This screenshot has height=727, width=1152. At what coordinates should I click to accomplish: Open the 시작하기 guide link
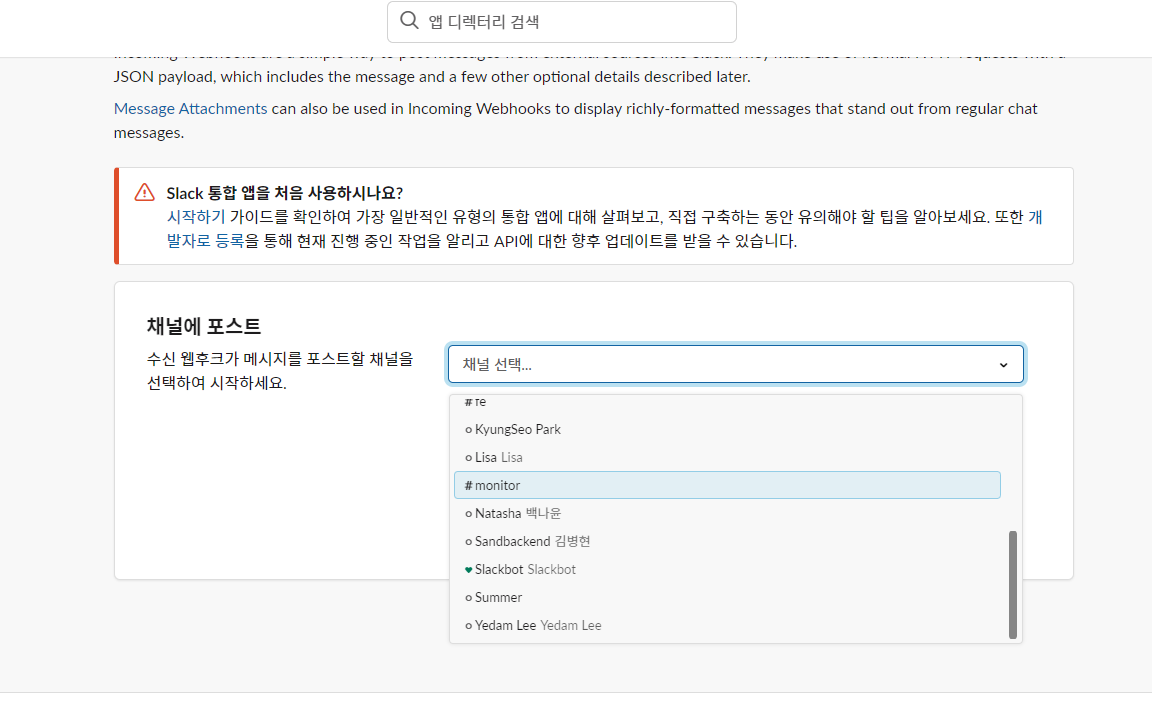tap(195, 217)
